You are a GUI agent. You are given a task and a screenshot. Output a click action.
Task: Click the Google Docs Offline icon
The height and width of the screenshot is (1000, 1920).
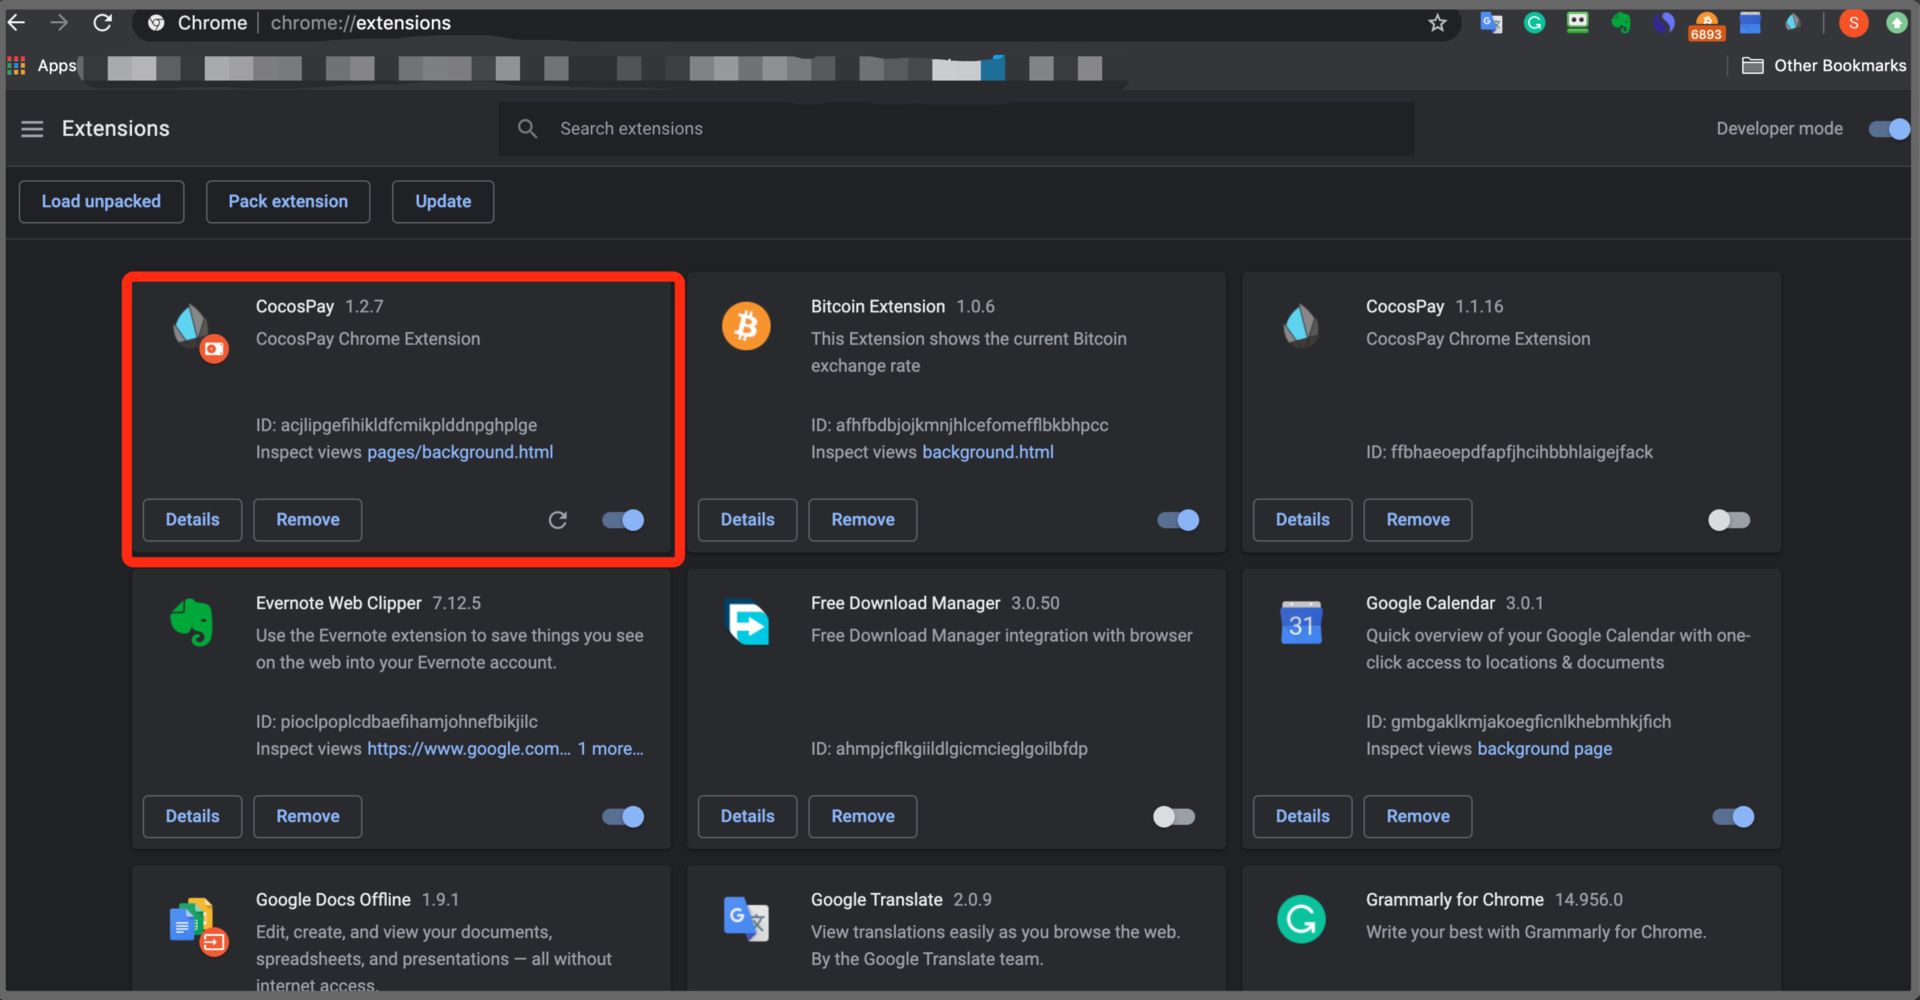pyautogui.click(x=198, y=925)
